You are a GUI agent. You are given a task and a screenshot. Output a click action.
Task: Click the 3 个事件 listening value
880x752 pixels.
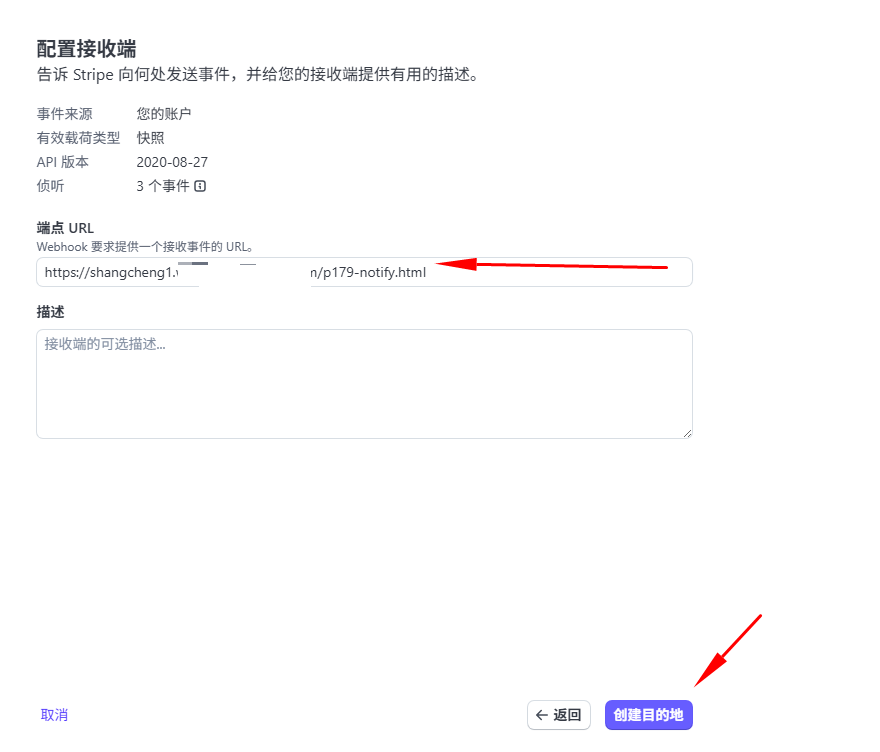click(162, 186)
